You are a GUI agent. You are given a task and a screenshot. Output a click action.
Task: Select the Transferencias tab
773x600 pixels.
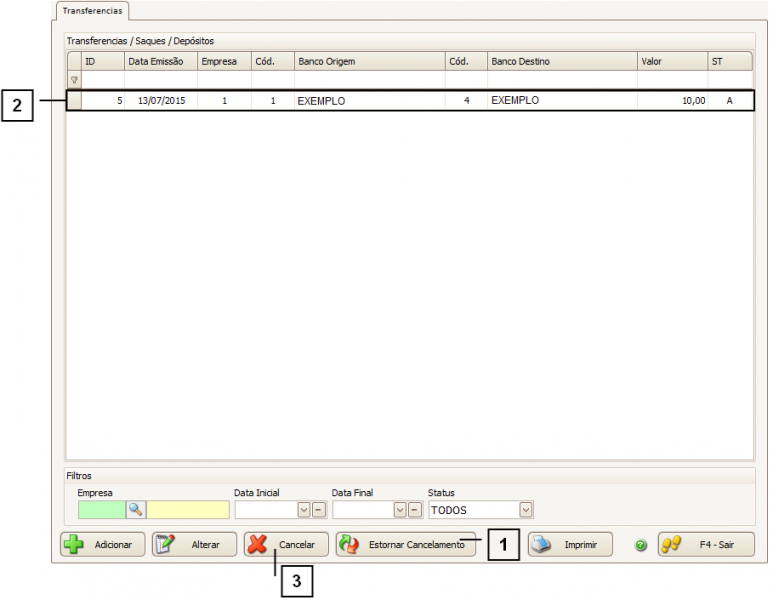[x=91, y=11]
